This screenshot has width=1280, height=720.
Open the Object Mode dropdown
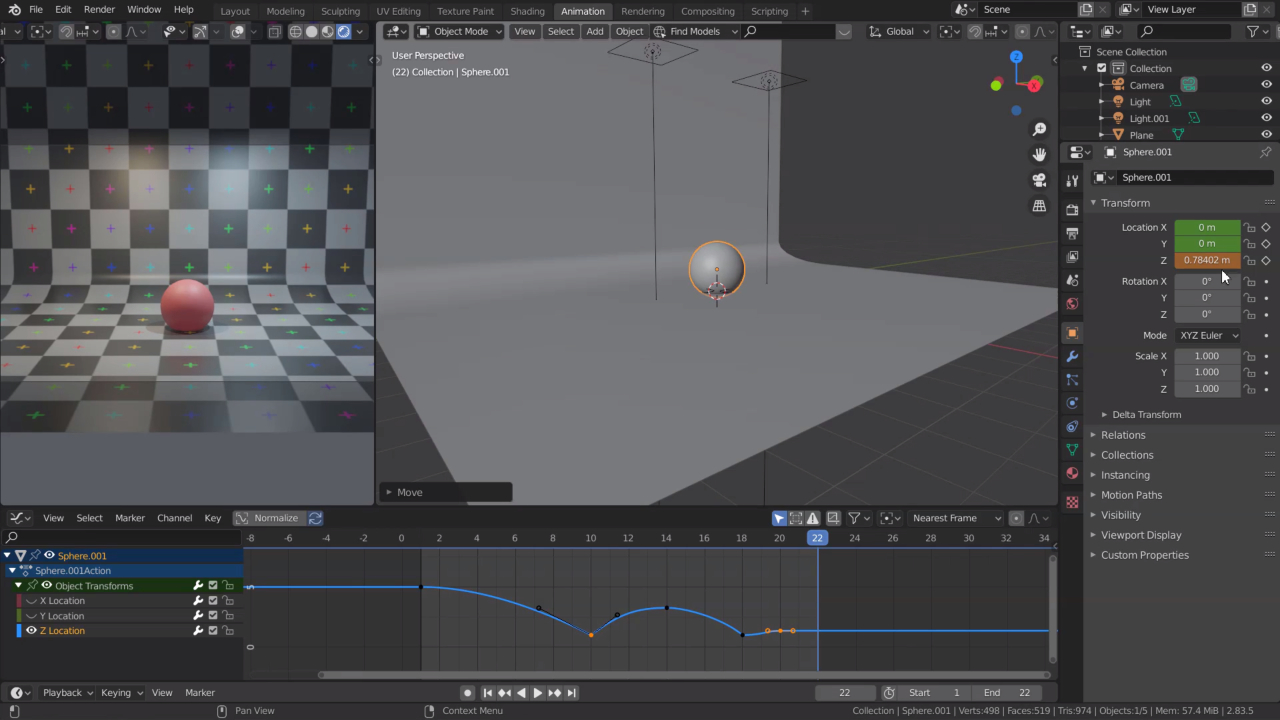(460, 31)
